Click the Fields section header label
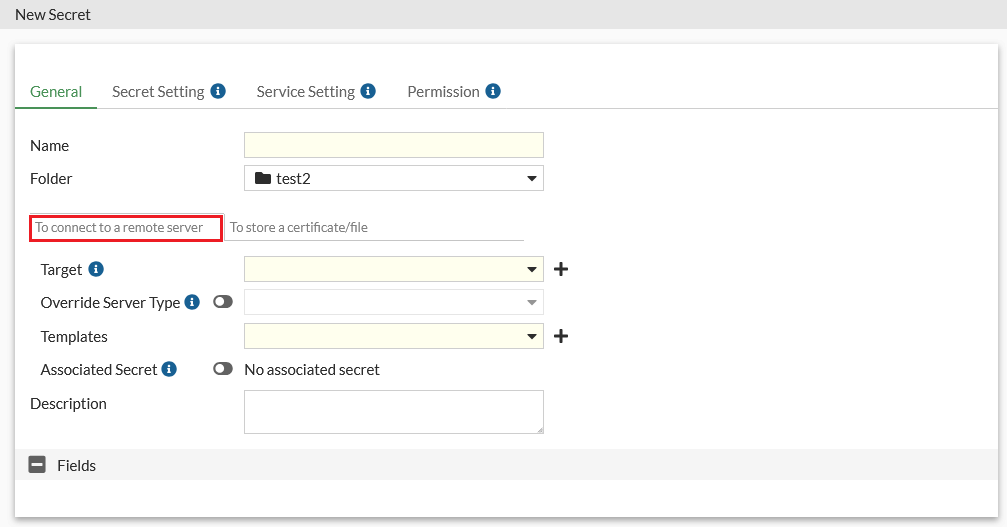This screenshot has width=1007, height=527. pos(76,465)
